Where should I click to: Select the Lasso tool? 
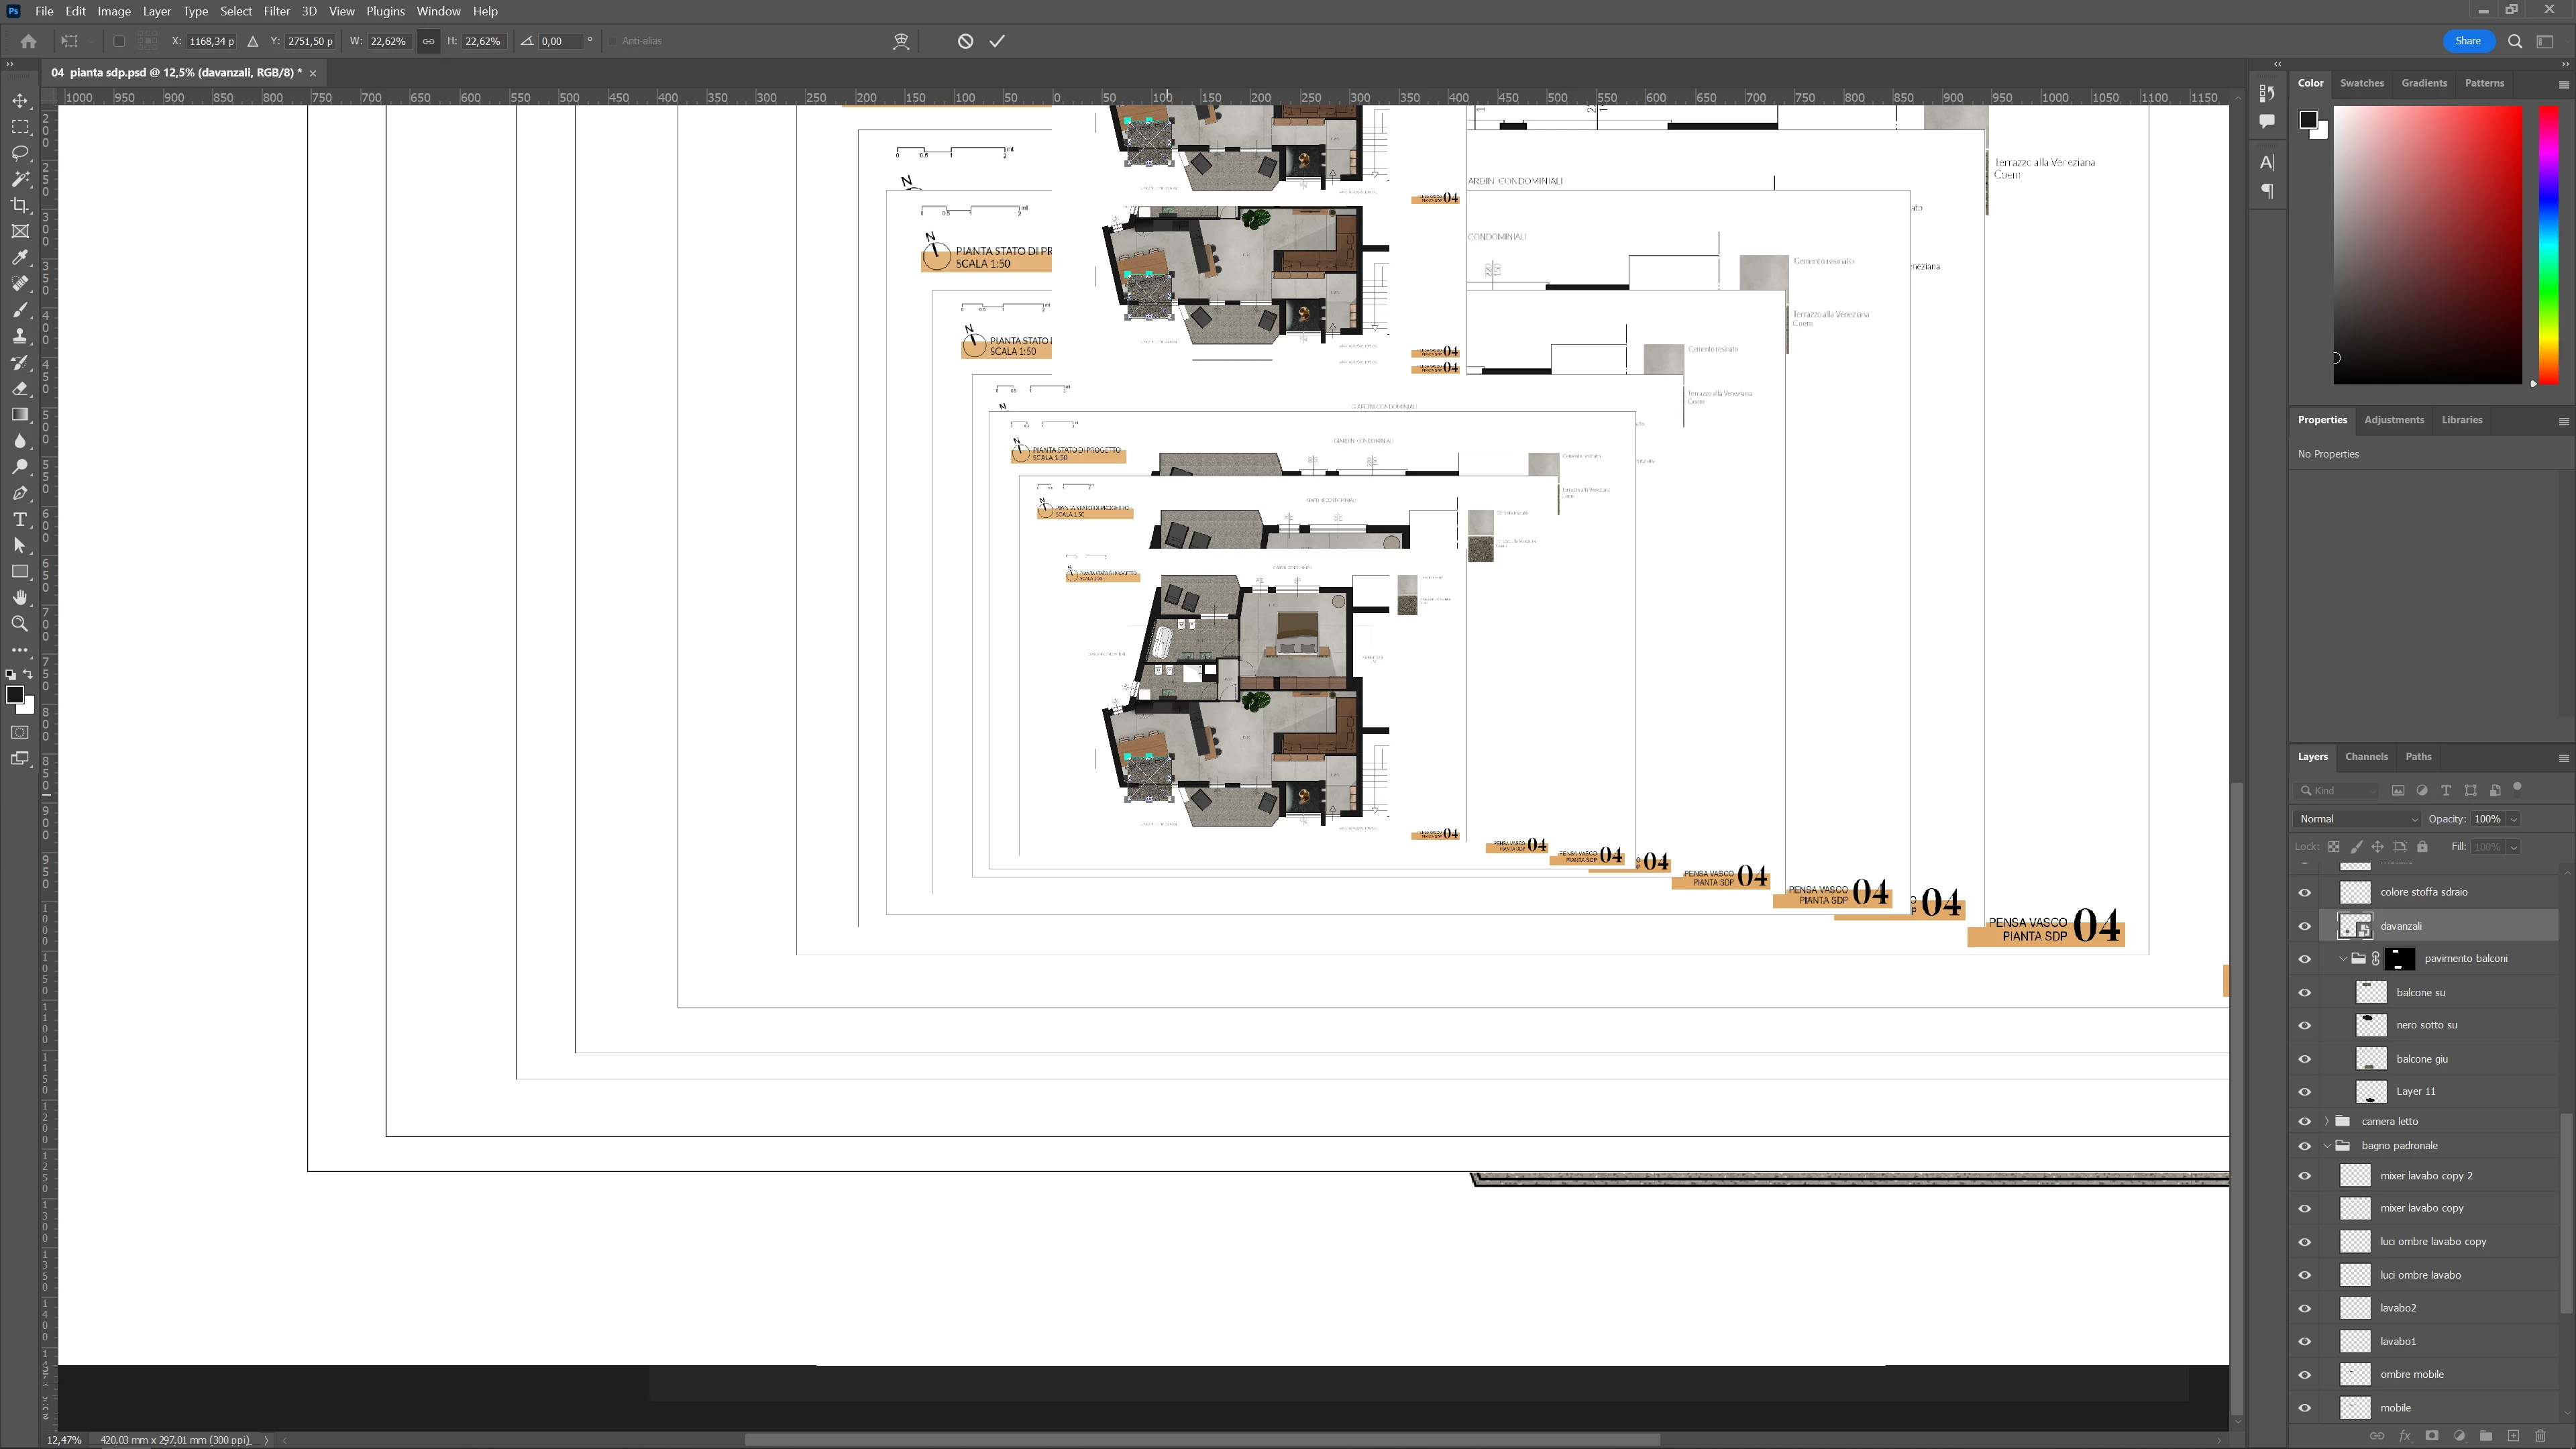20,153
